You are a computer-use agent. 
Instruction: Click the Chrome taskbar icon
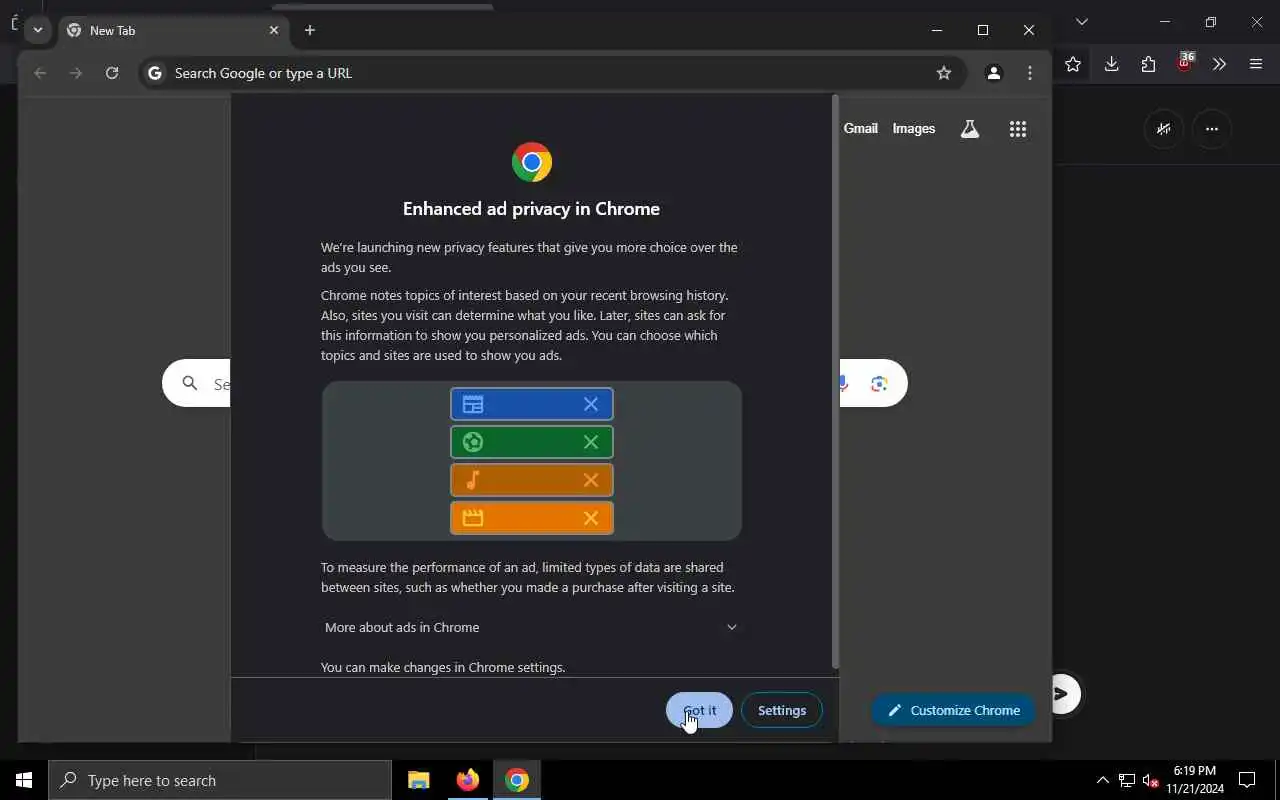tap(517, 780)
